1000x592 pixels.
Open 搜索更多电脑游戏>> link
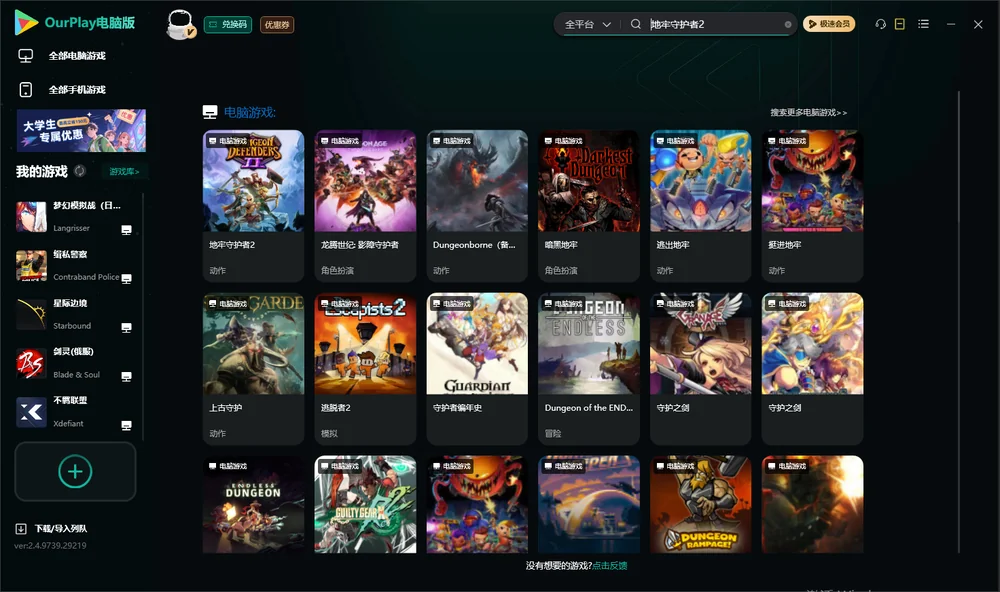point(808,112)
